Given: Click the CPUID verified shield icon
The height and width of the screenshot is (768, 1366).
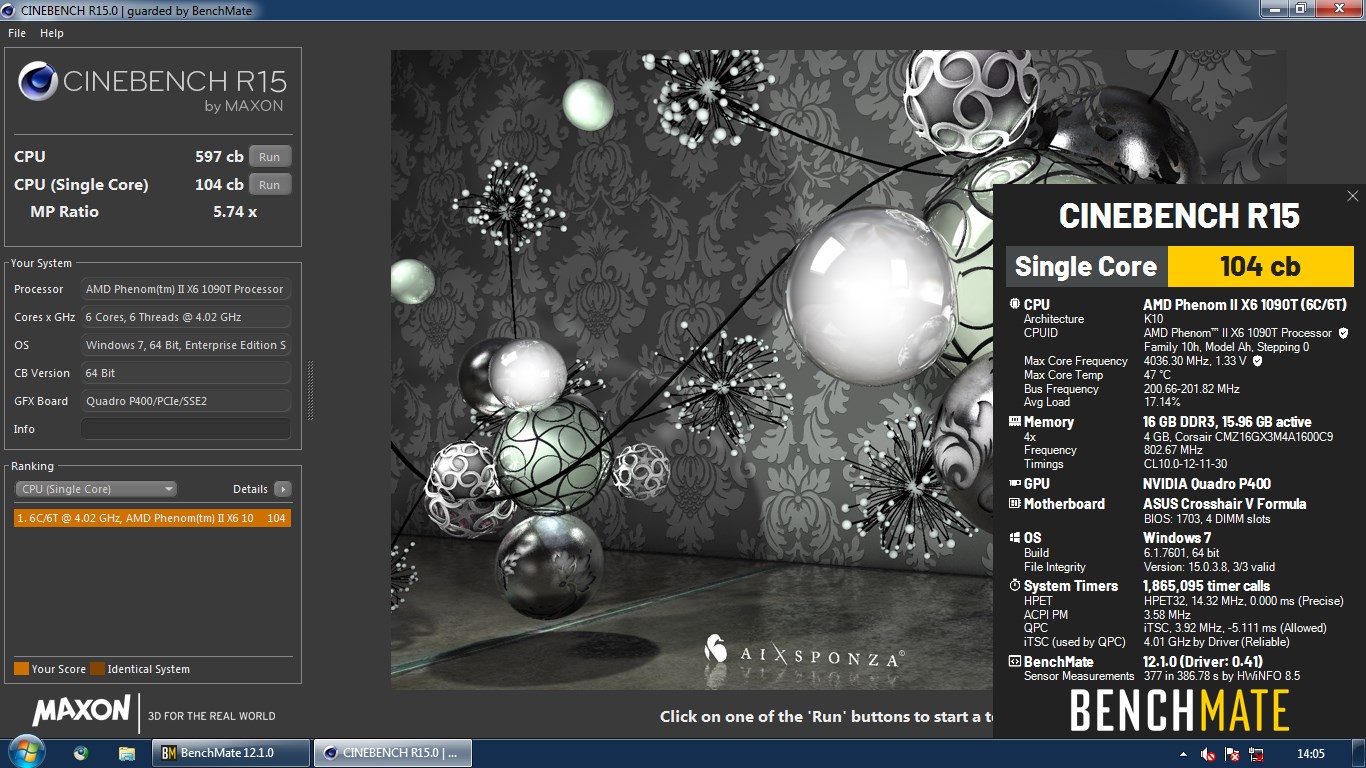Looking at the screenshot, I should [1343, 333].
